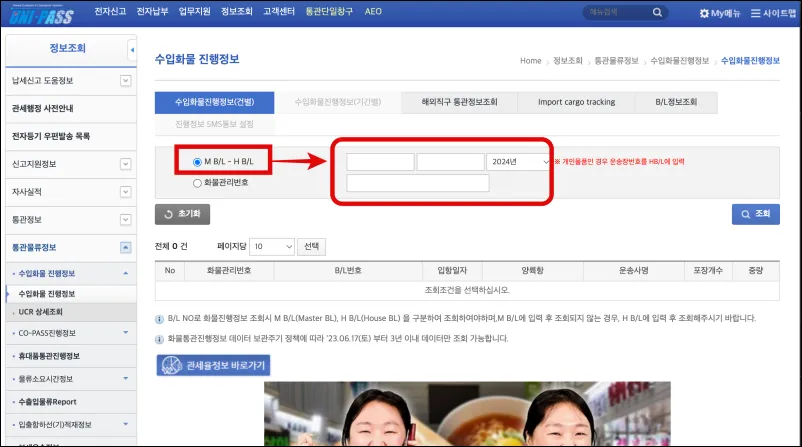The height and width of the screenshot is (447, 802).
Task: Open 고객센터 top menu
Action: [279, 11]
